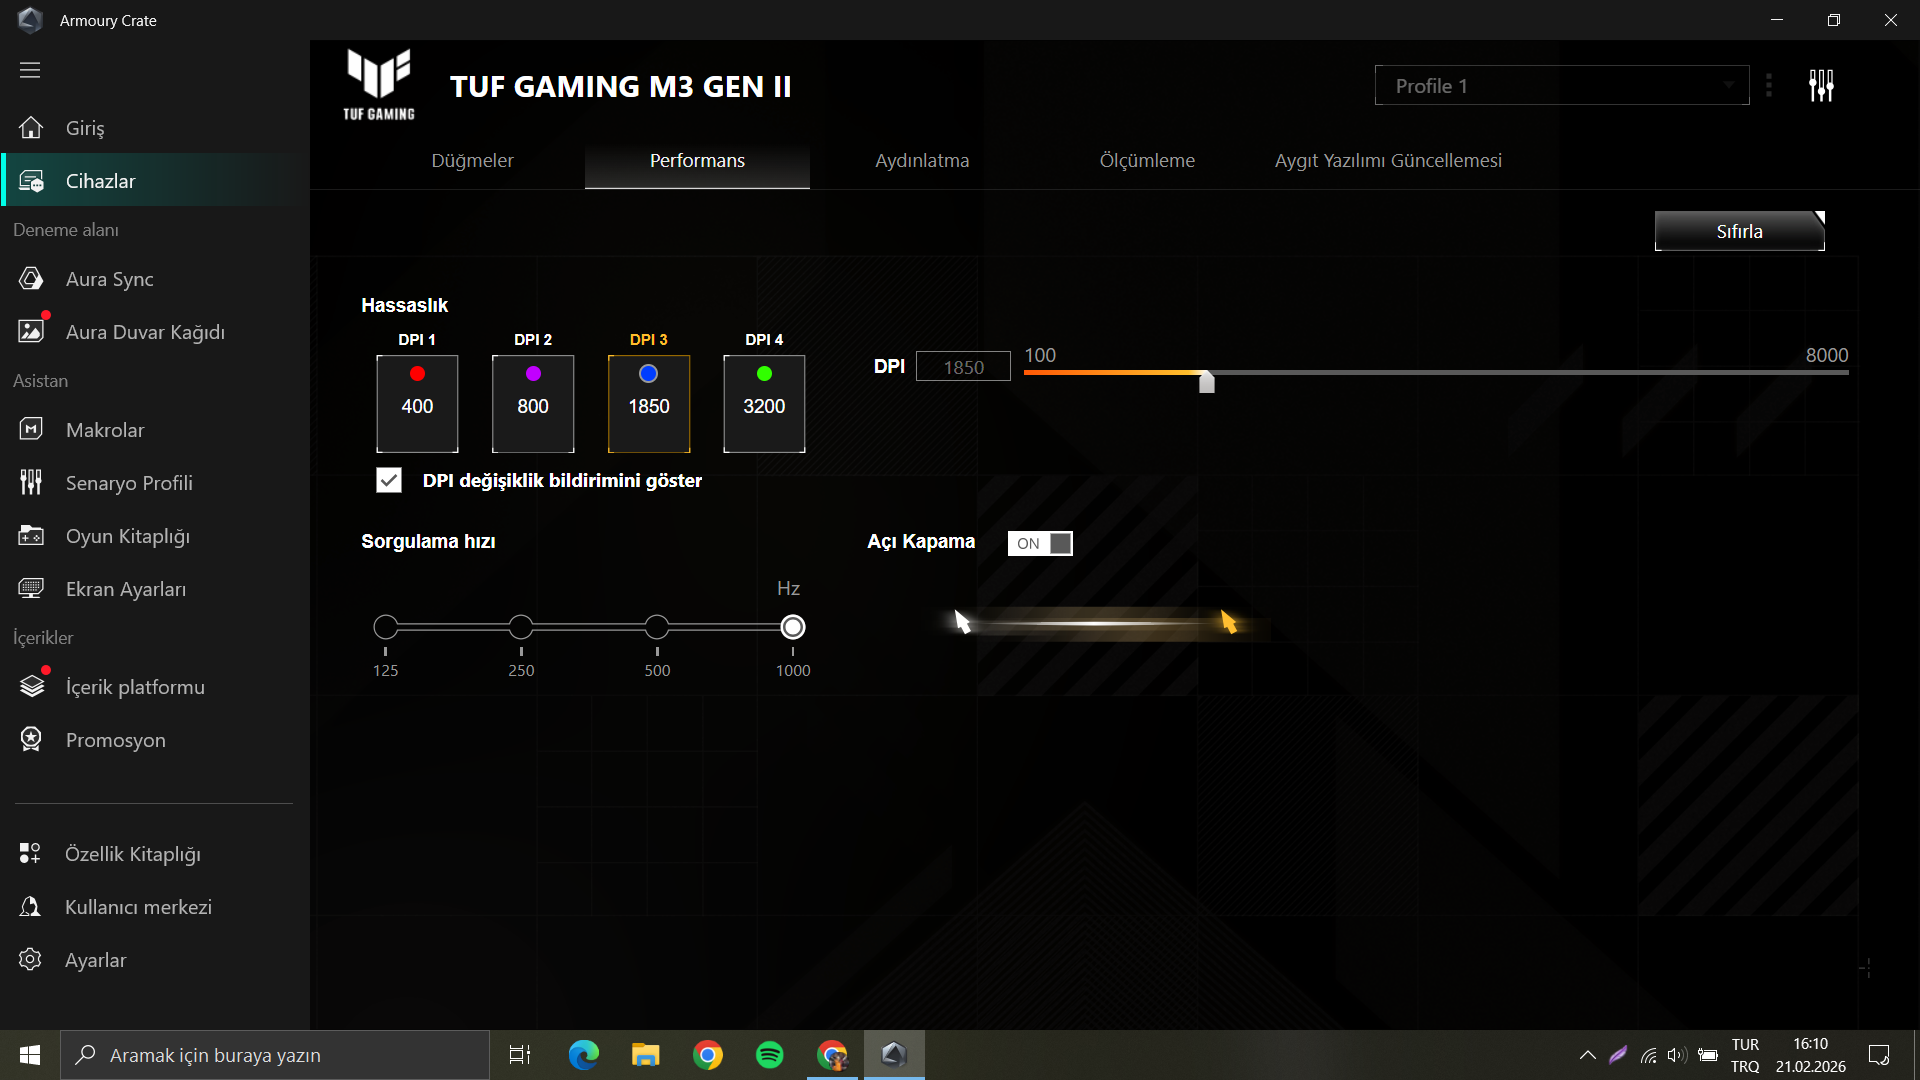Click the Armoury Crate title bar logo

[x=30, y=20]
